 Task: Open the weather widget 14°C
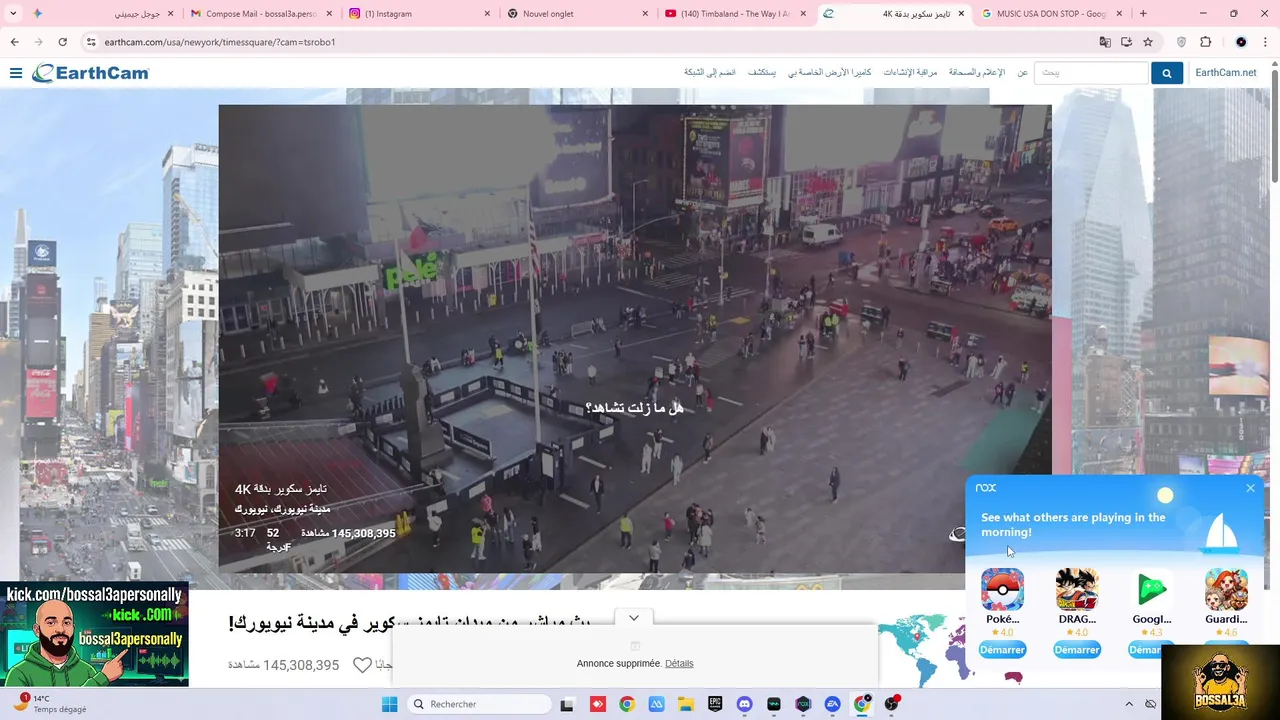[x=50, y=704]
